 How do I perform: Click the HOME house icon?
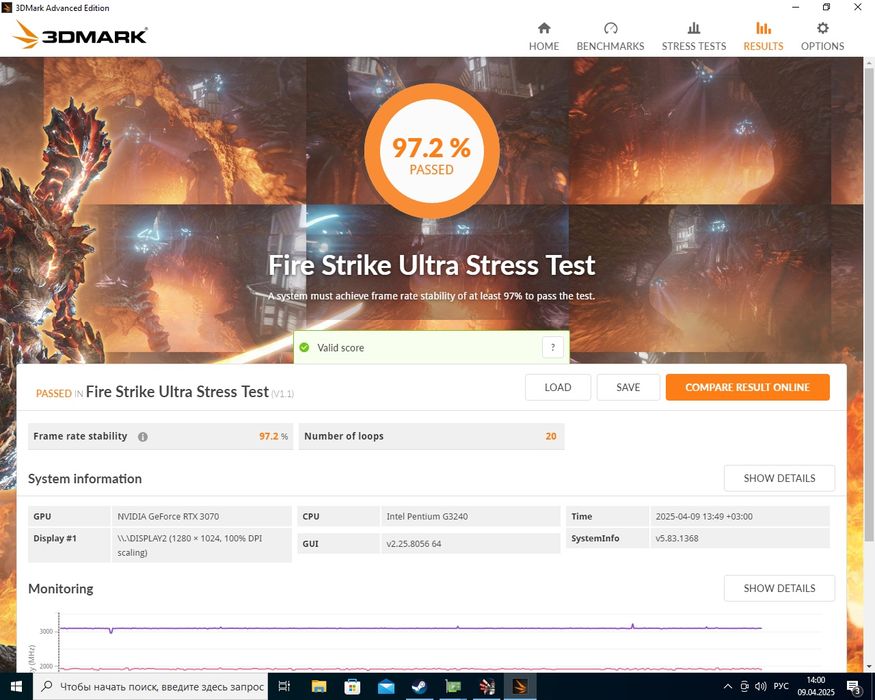click(544, 28)
